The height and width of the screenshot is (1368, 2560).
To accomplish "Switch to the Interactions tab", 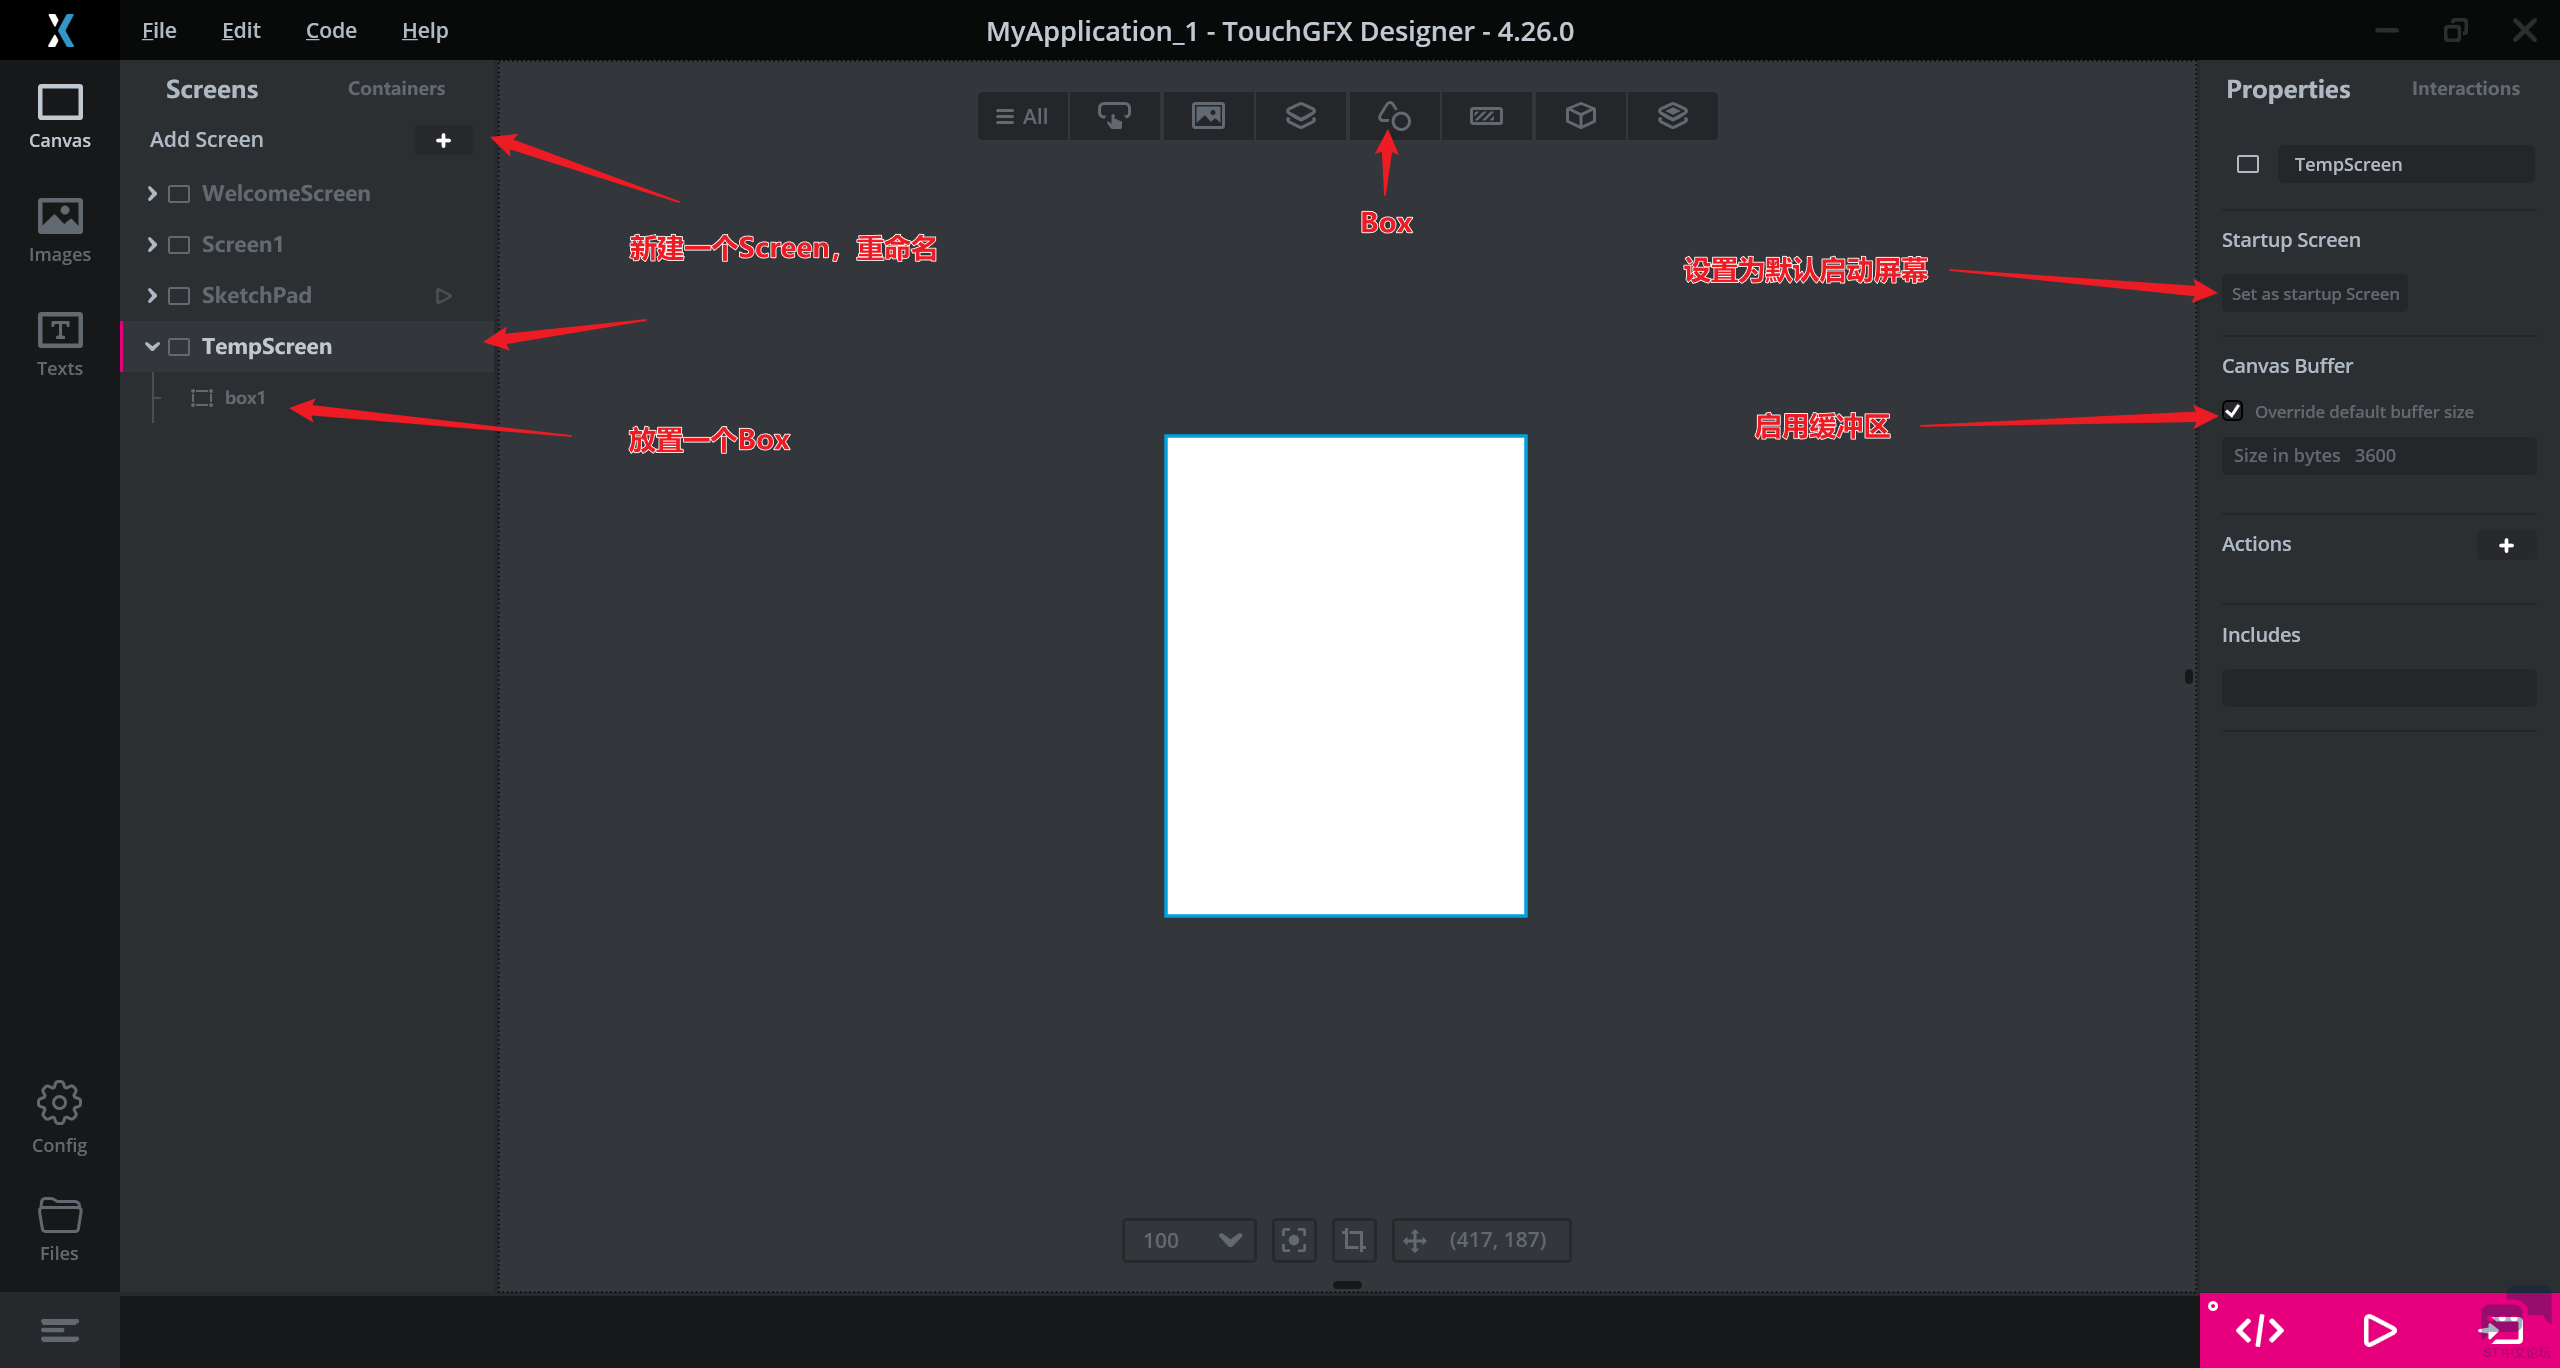I will (x=2465, y=88).
